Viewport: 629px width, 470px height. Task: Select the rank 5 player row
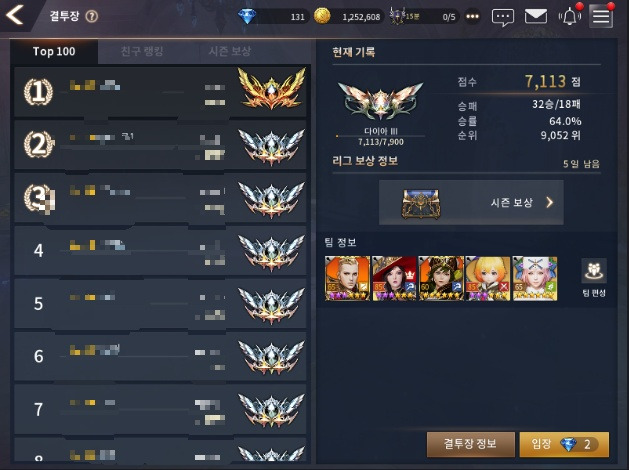coord(160,304)
